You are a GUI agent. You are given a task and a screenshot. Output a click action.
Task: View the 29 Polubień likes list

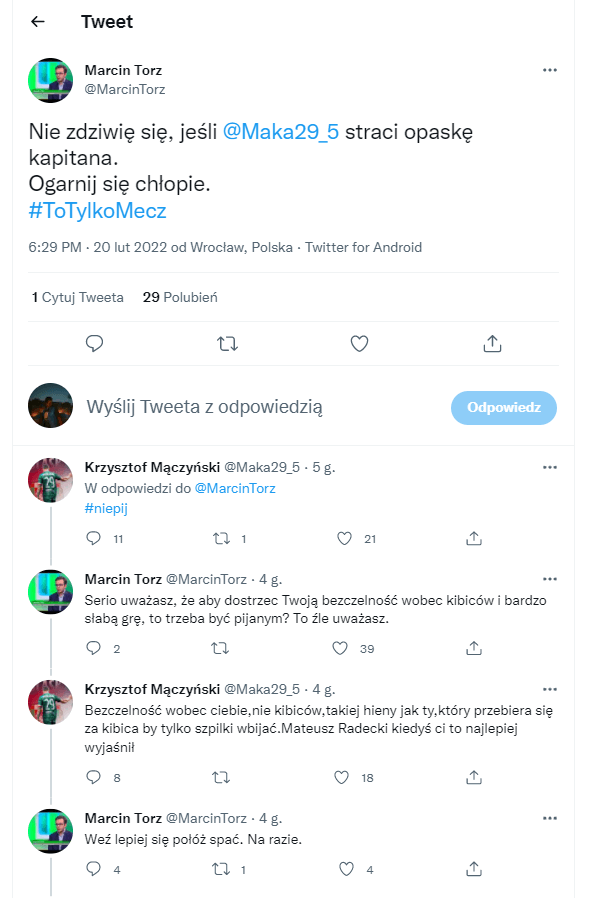click(x=180, y=297)
